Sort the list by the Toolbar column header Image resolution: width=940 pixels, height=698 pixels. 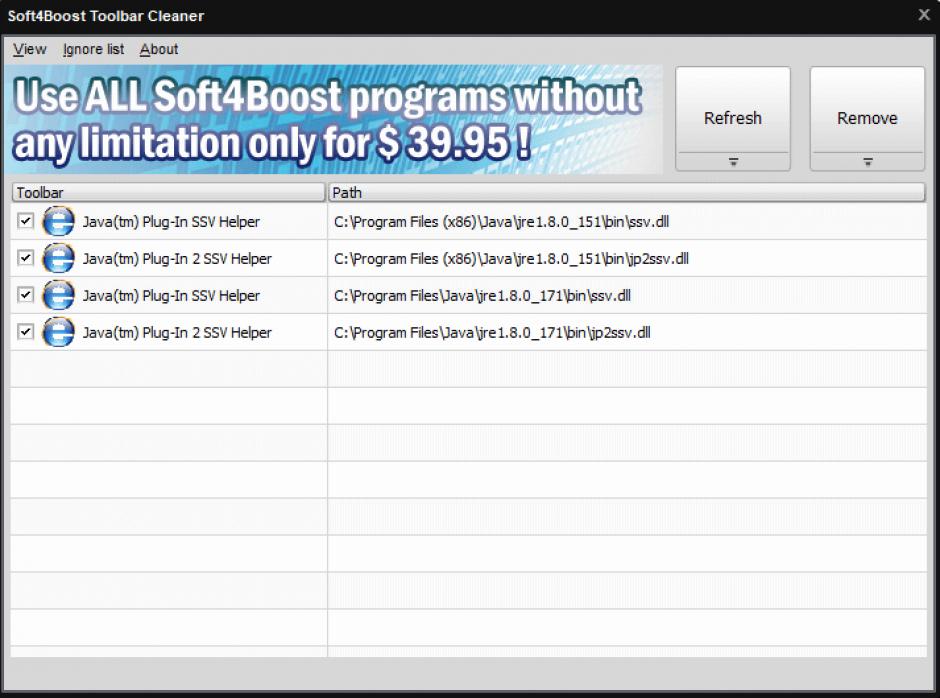tap(168, 192)
